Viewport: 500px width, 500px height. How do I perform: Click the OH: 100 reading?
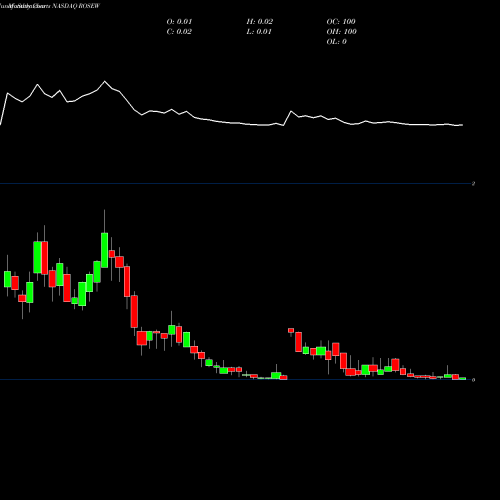[342, 32]
